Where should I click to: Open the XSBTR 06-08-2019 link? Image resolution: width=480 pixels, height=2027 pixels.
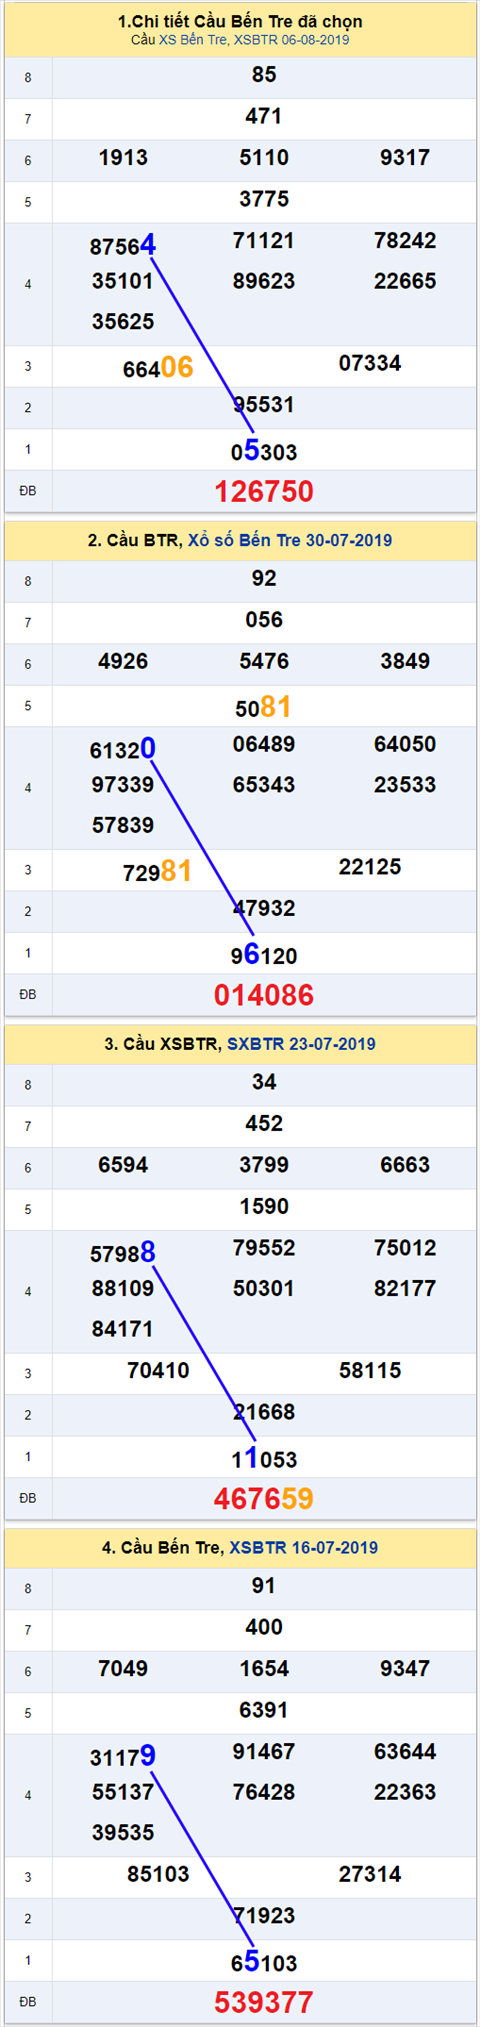(x=291, y=40)
